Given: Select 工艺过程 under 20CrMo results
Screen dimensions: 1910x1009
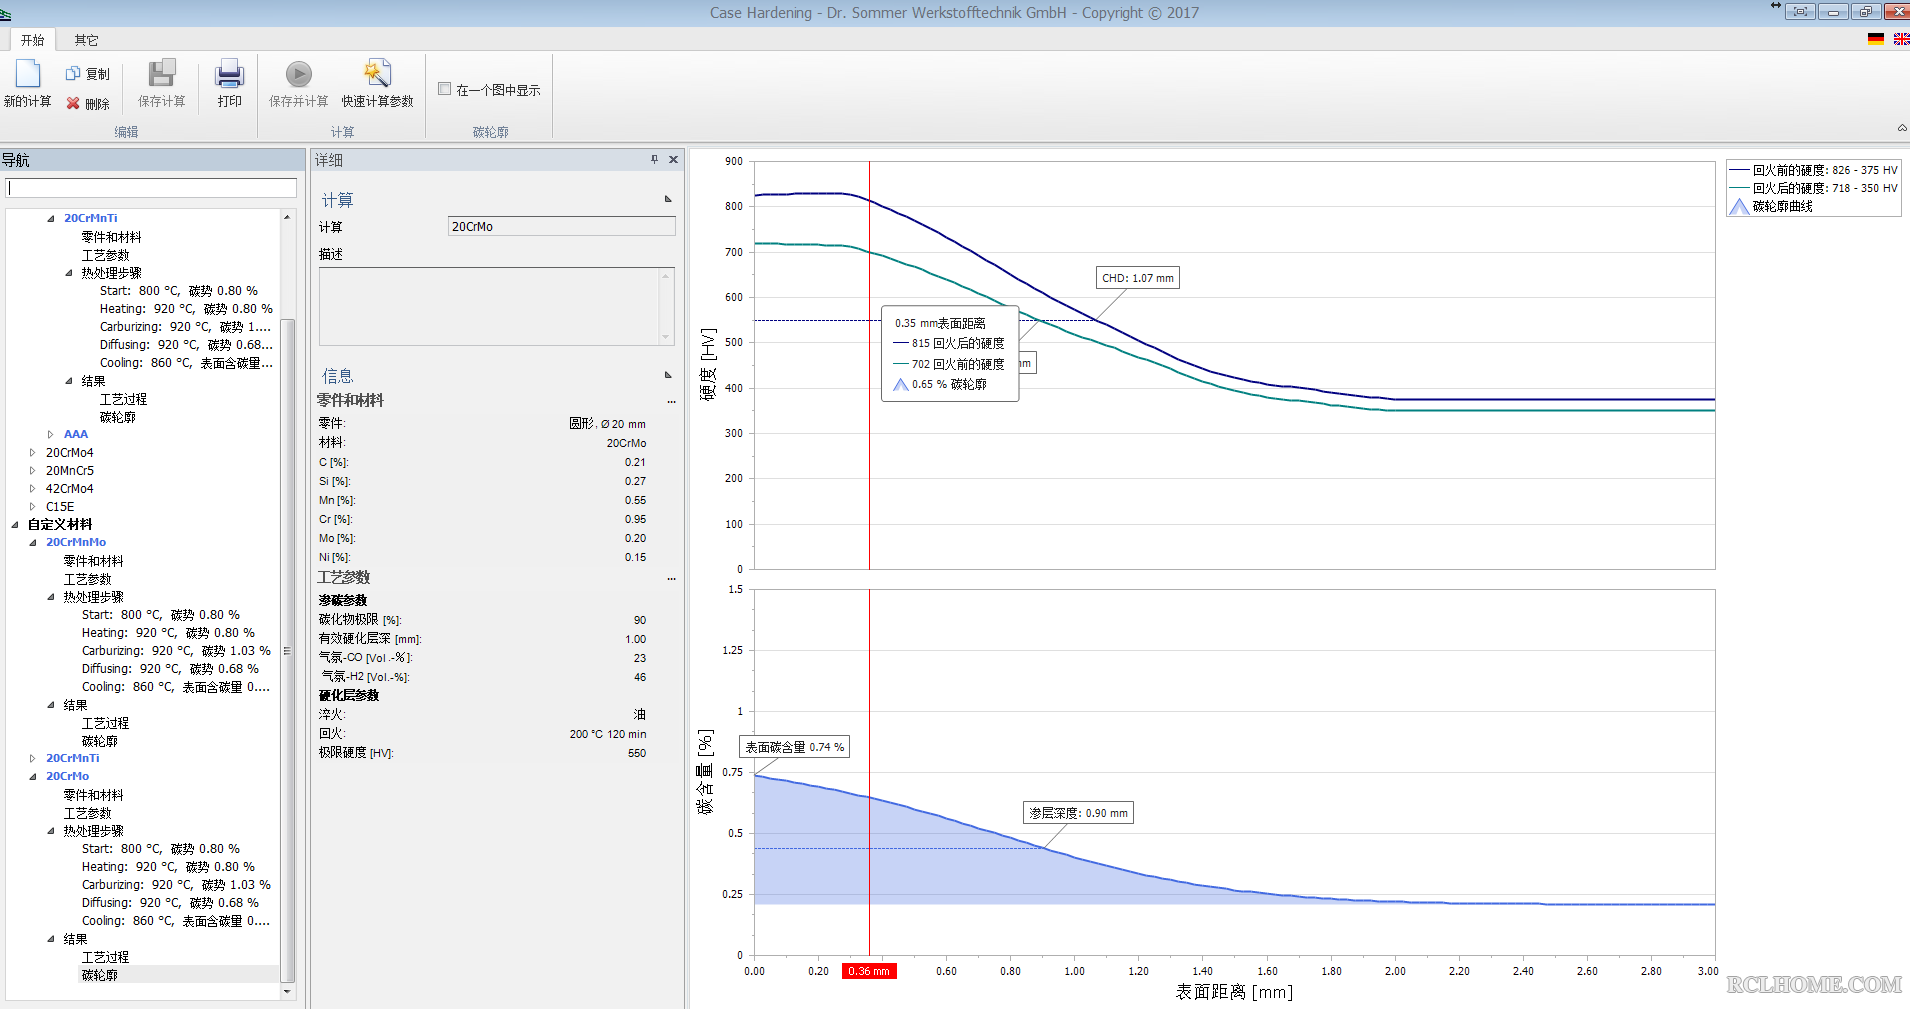Looking at the screenshot, I should tap(106, 957).
